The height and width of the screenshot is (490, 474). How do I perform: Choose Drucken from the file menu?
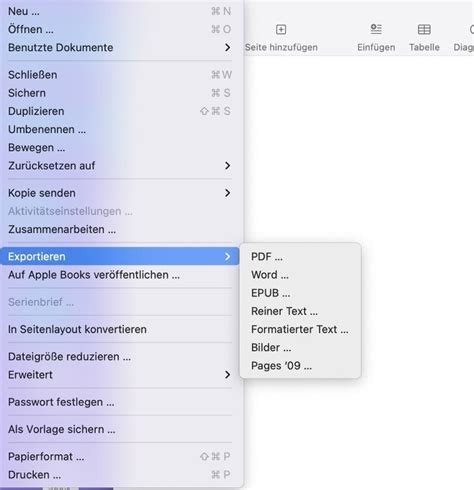[x=120, y=475]
